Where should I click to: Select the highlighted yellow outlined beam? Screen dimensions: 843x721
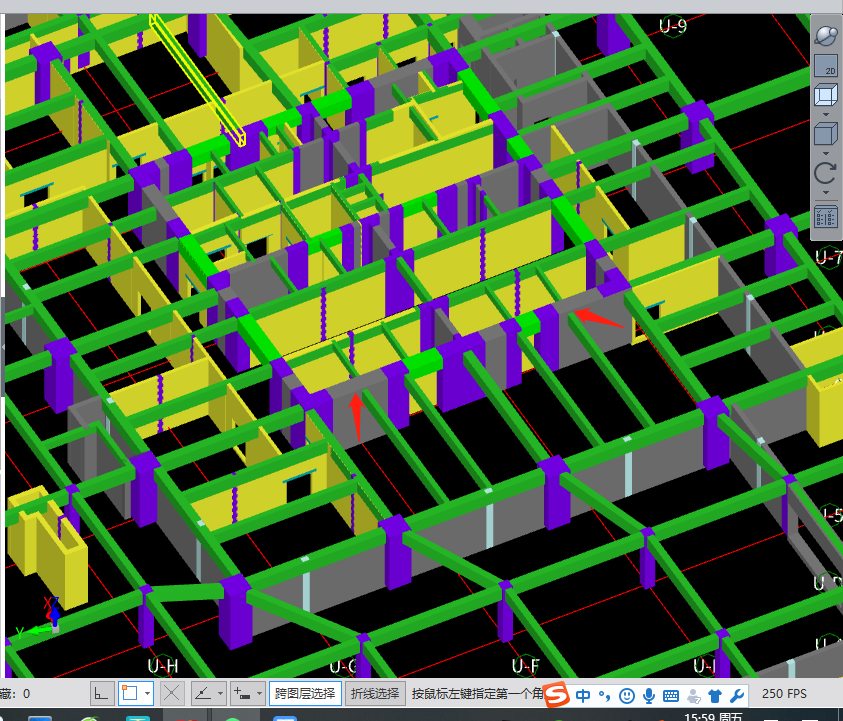[197, 80]
